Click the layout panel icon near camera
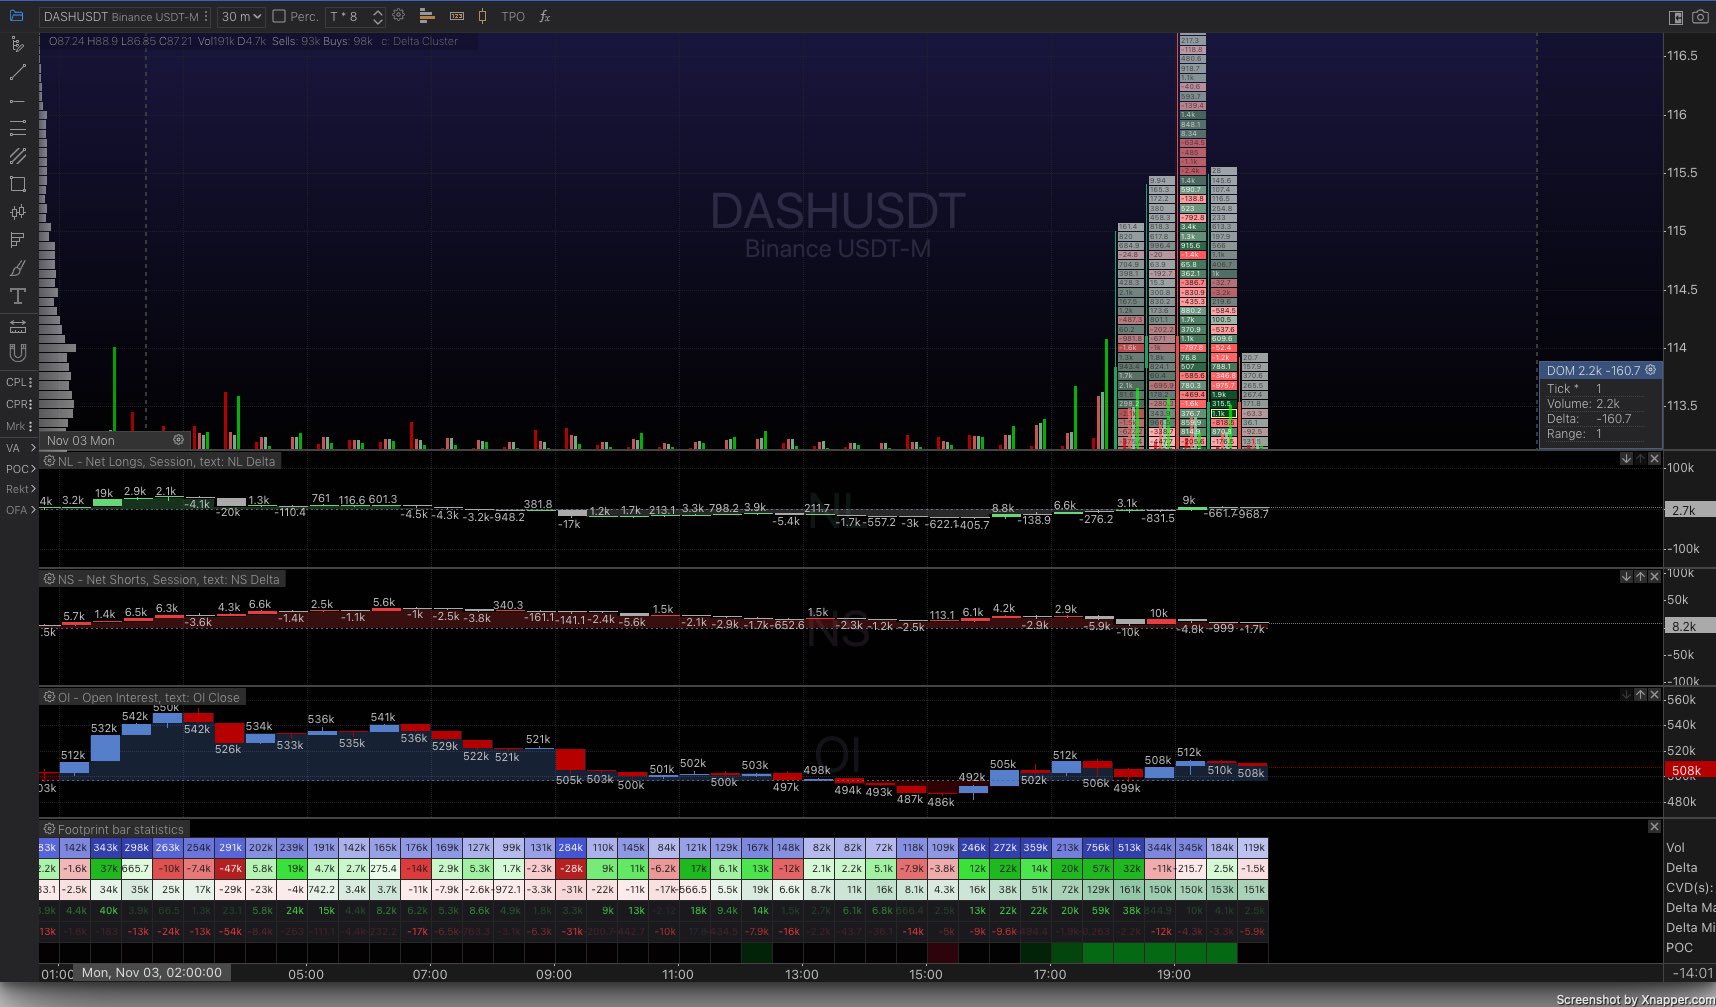Viewport: 1716px width, 1007px height. (1676, 17)
